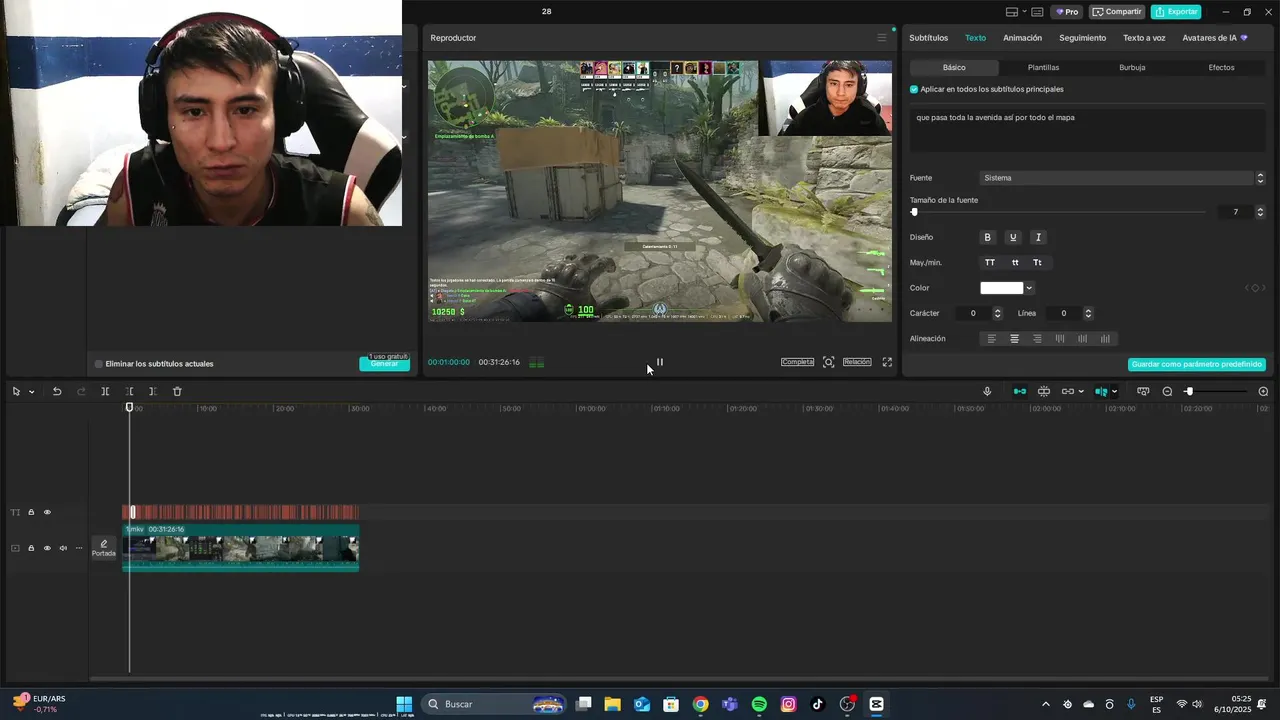Image resolution: width=1280 pixels, height=720 pixels.
Task: Start voice recording with microphone icon
Action: (987, 391)
